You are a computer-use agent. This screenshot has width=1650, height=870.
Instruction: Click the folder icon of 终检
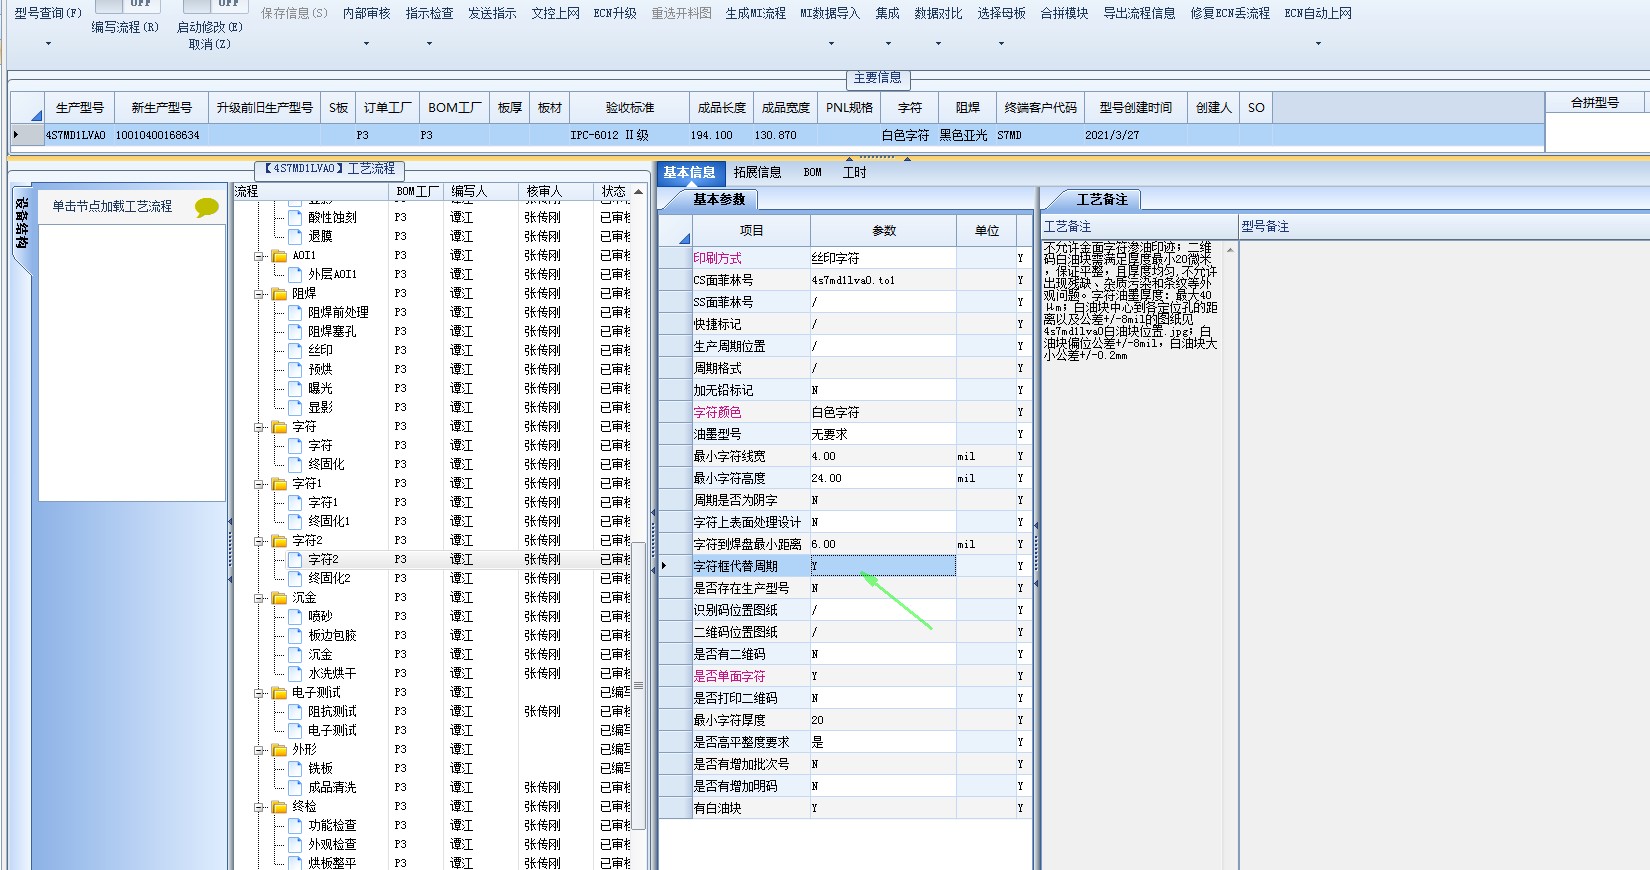tap(279, 806)
